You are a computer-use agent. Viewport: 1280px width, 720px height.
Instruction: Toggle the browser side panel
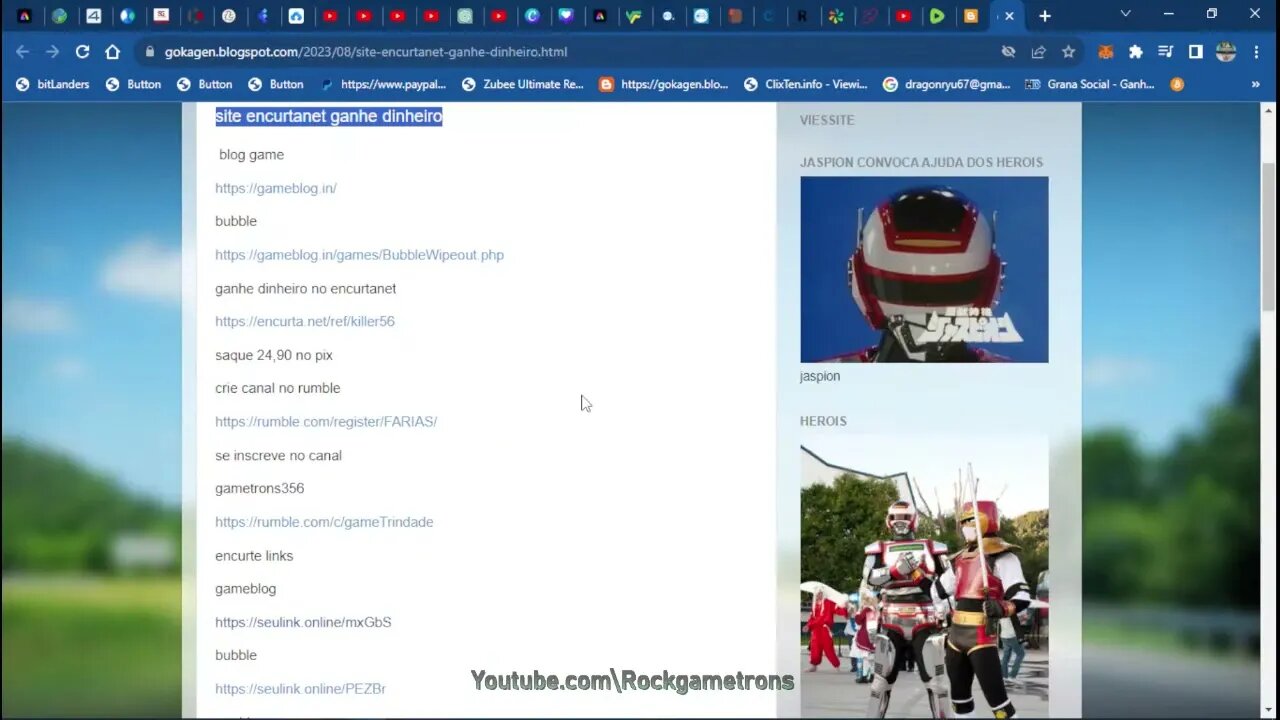[x=1195, y=52]
